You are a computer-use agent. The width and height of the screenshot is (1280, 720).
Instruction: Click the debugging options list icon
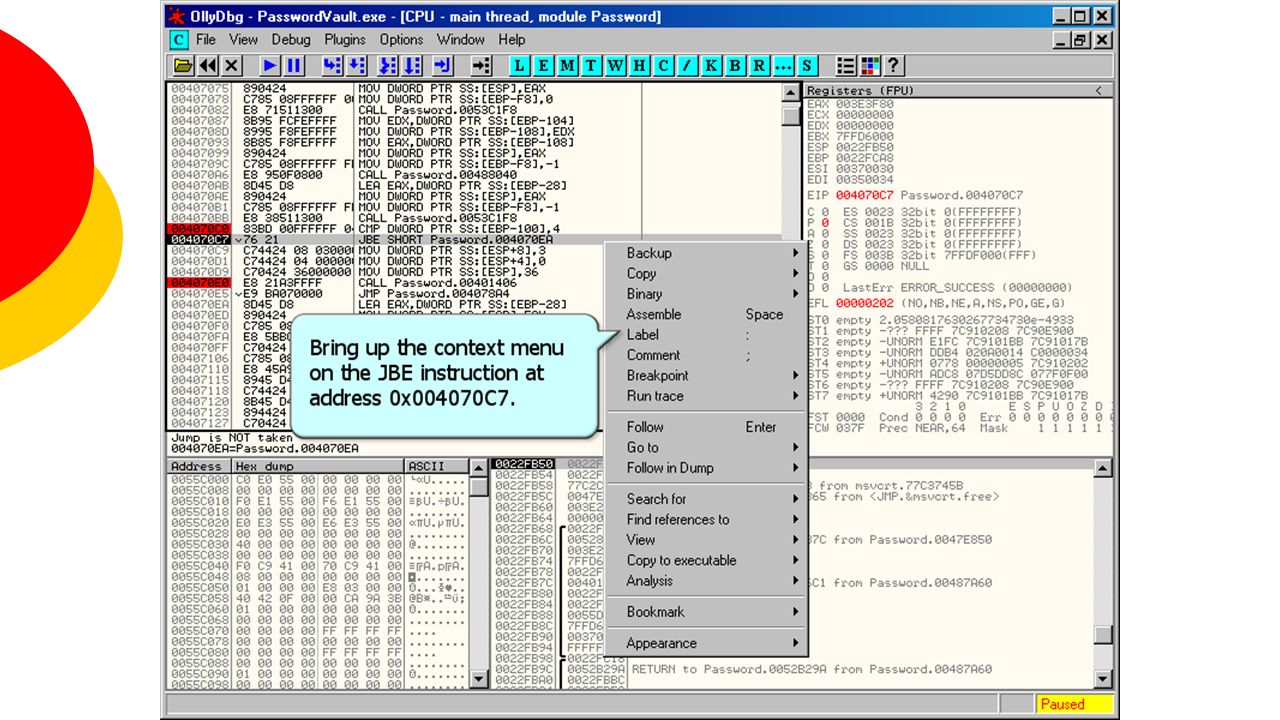[x=846, y=66]
